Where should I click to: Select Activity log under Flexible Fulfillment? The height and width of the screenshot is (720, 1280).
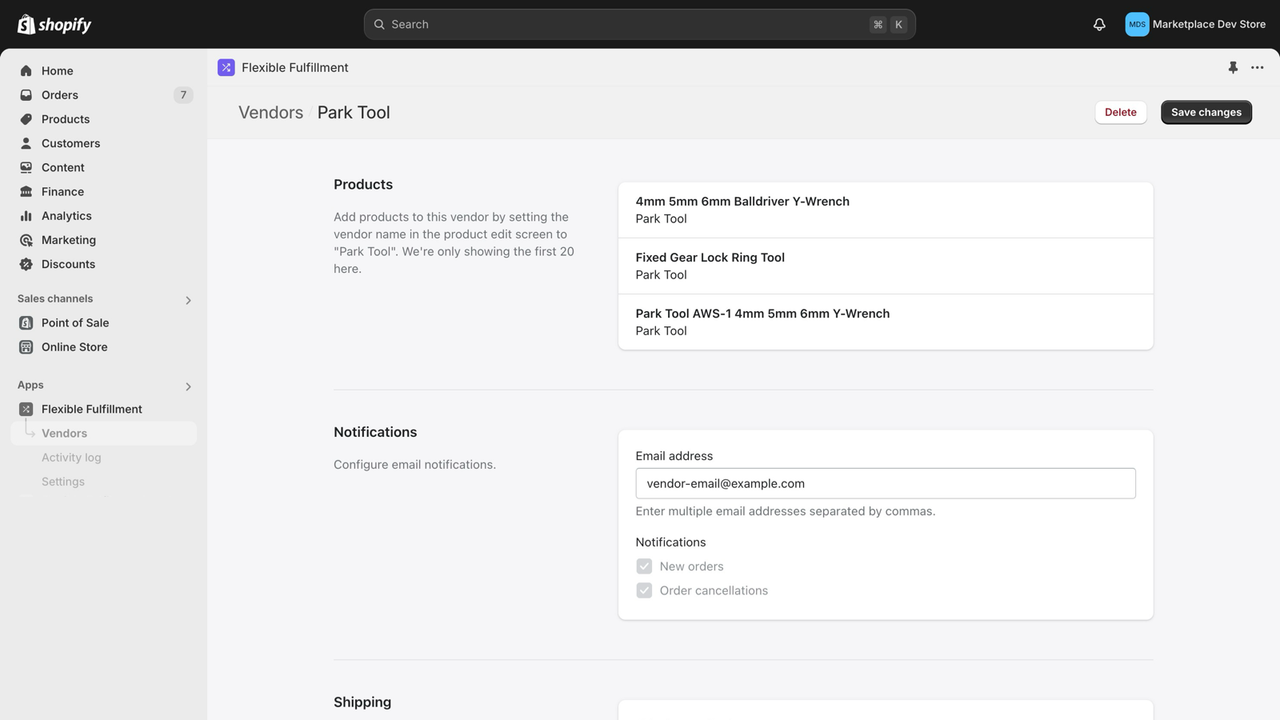71,457
